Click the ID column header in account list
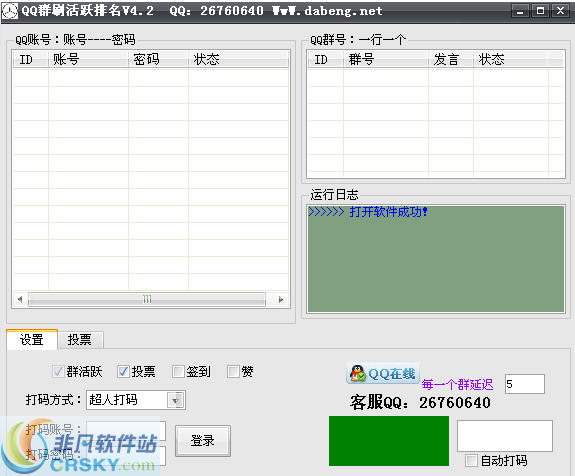The height and width of the screenshot is (476, 575). [31, 59]
